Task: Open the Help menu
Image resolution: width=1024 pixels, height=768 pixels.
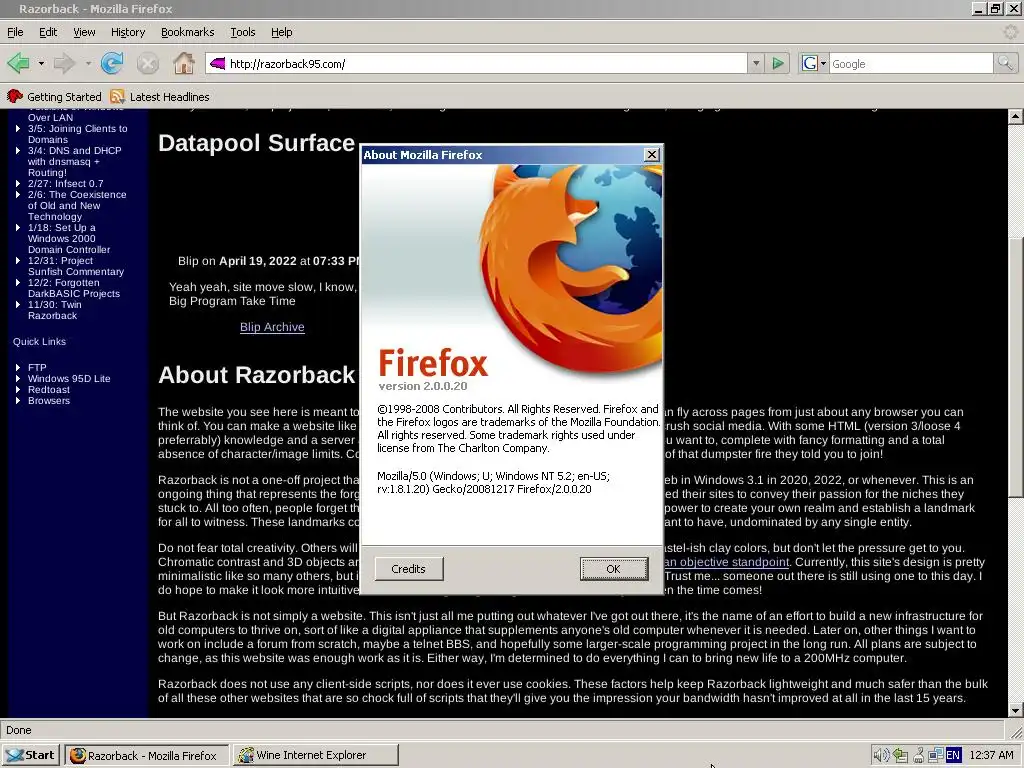Action: tap(281, 32)
